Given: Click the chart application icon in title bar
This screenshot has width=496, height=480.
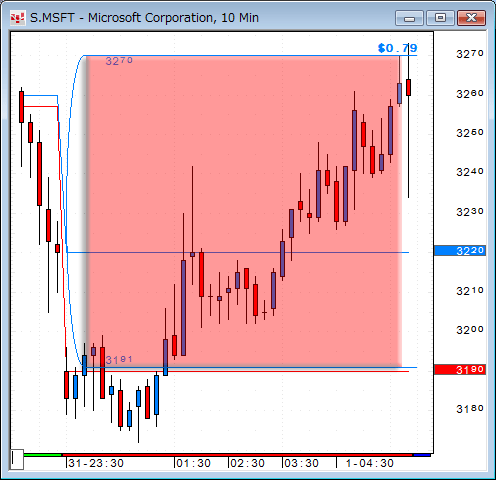Looking at the screenshot, I should click(x=17, y=18).
